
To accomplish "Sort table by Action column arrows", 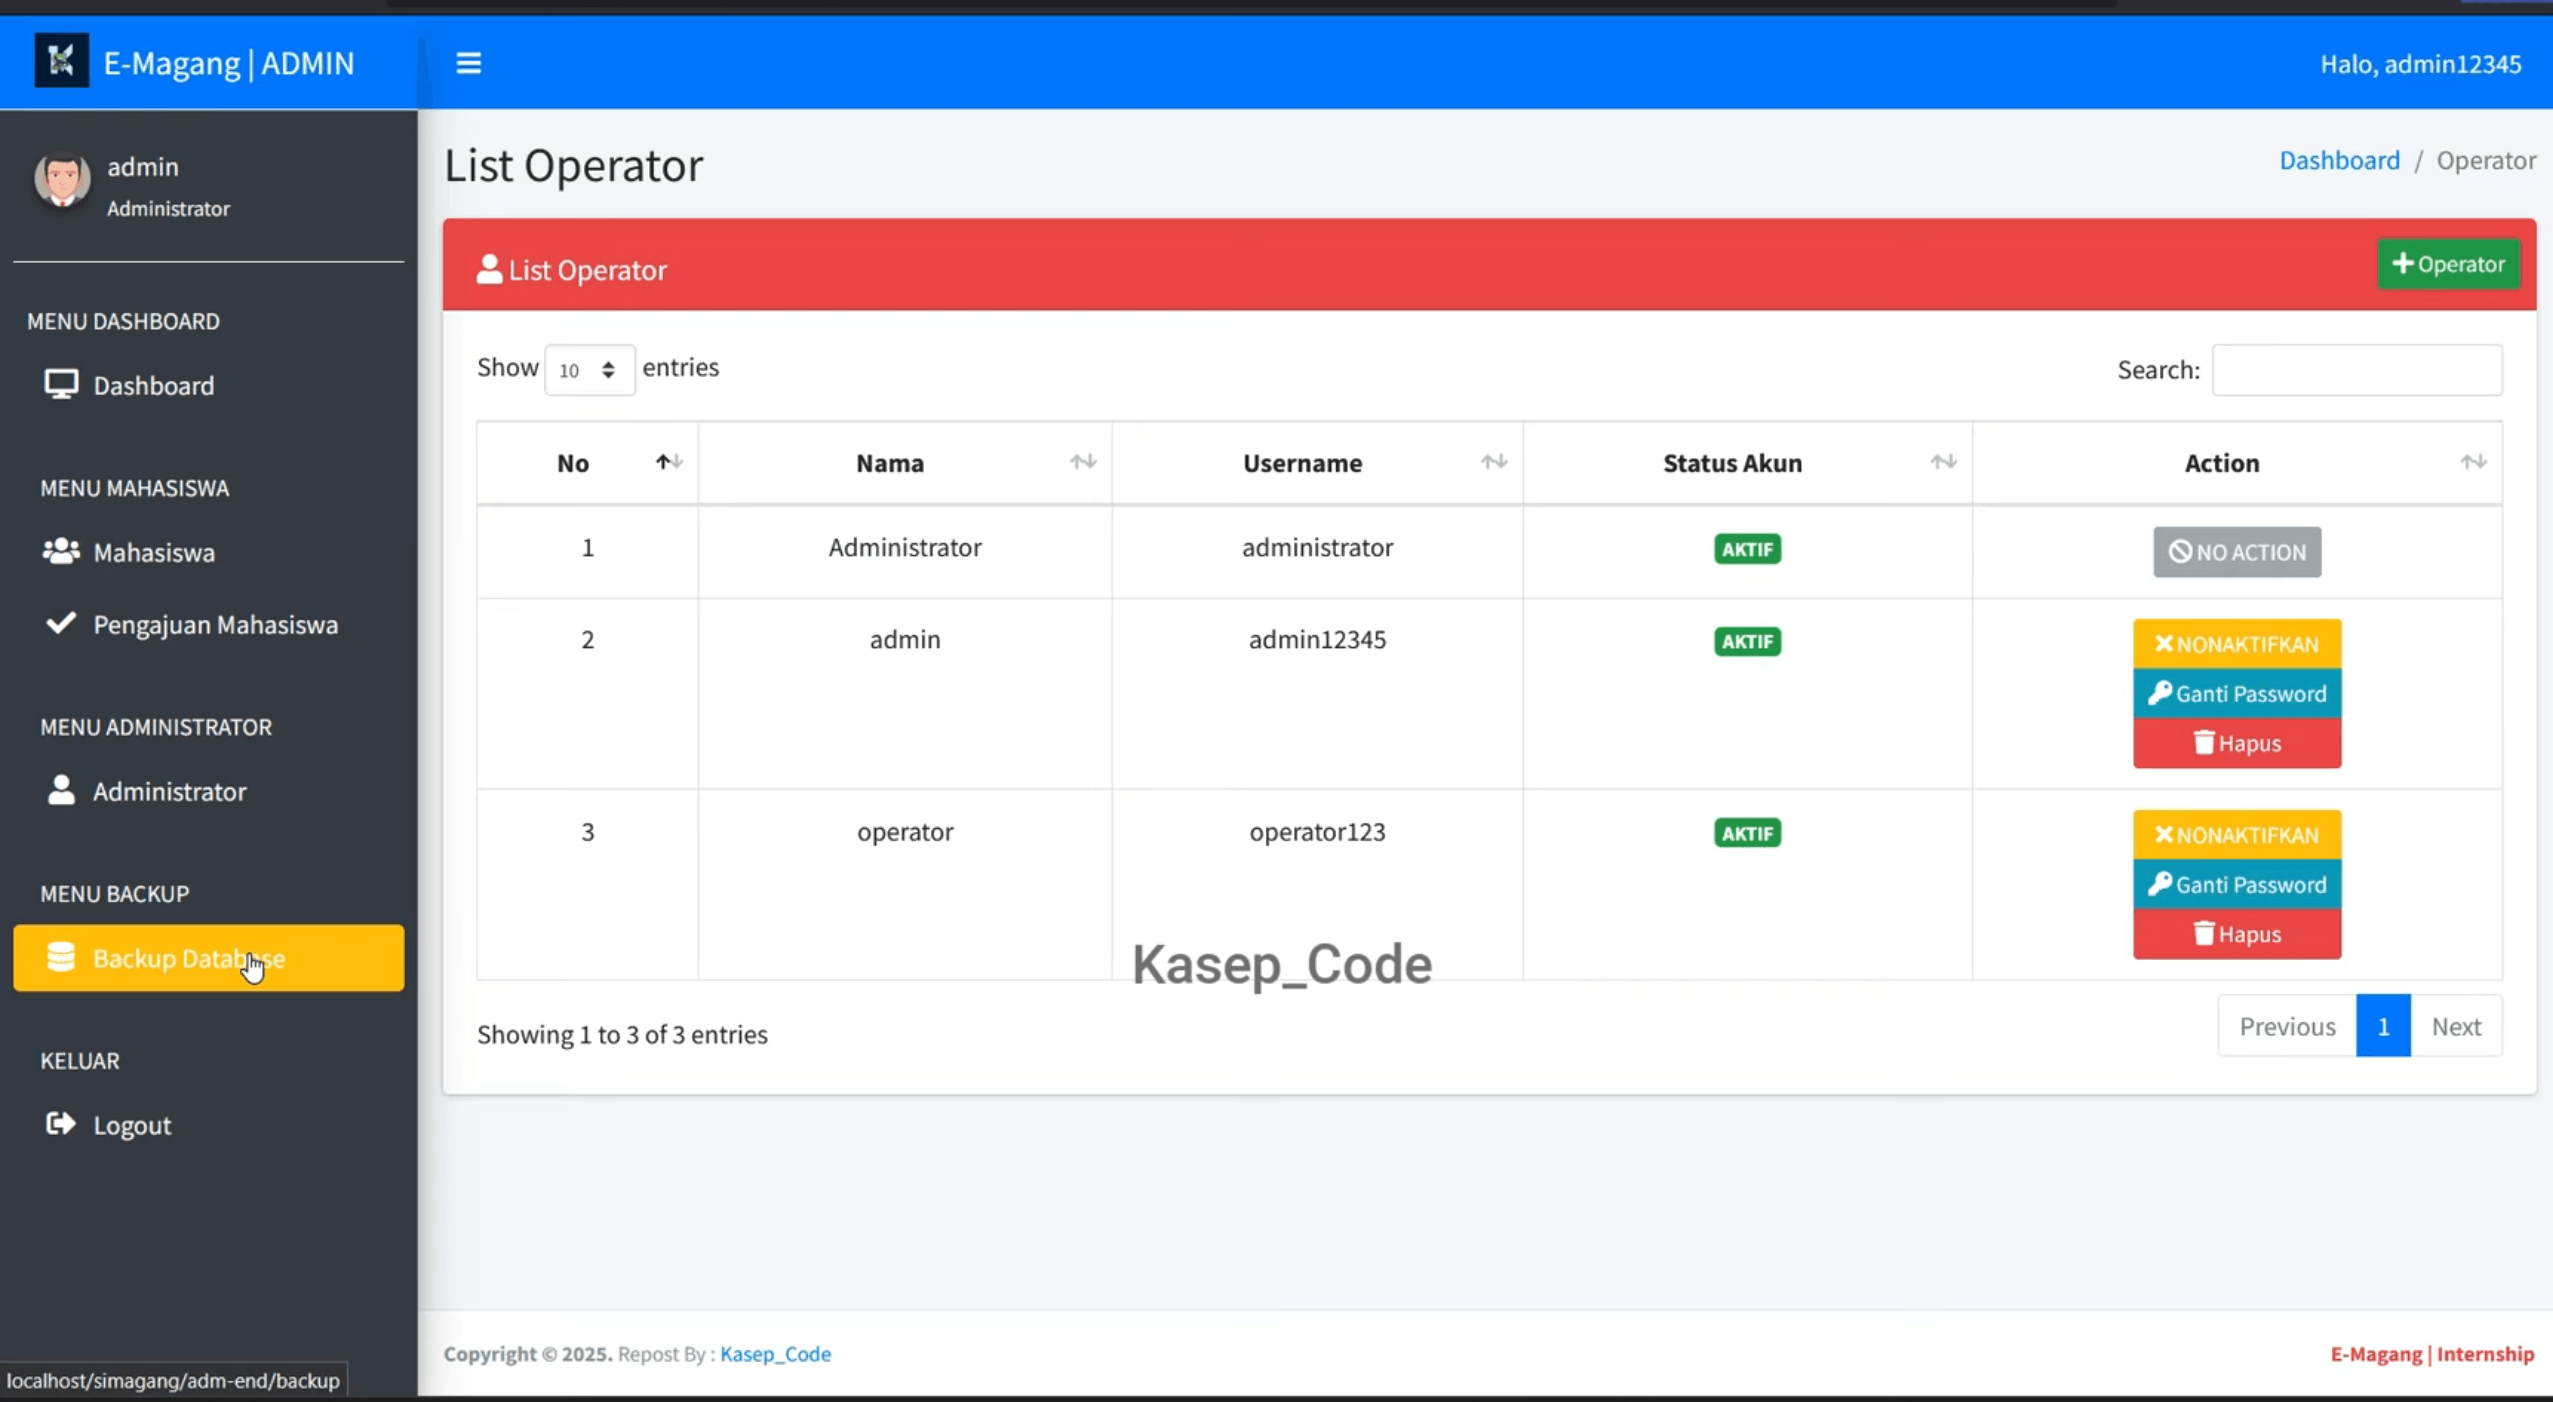I will click(x=2473, y=462).
